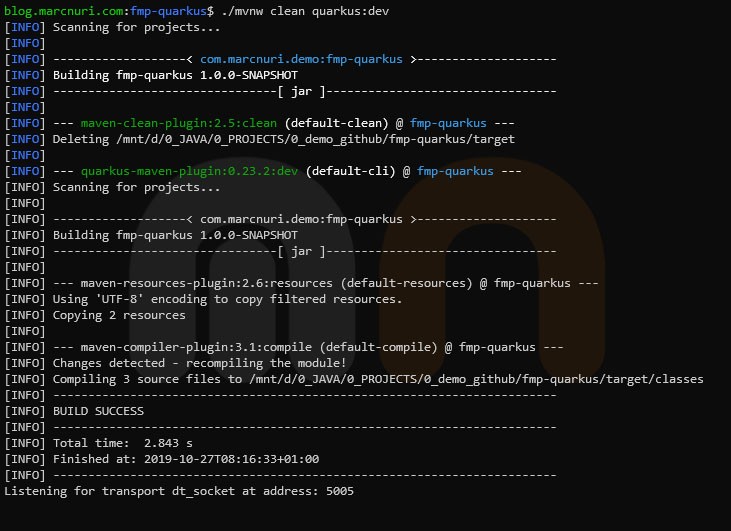Click the Listening for transport dt_socket line

click(179, 491)
